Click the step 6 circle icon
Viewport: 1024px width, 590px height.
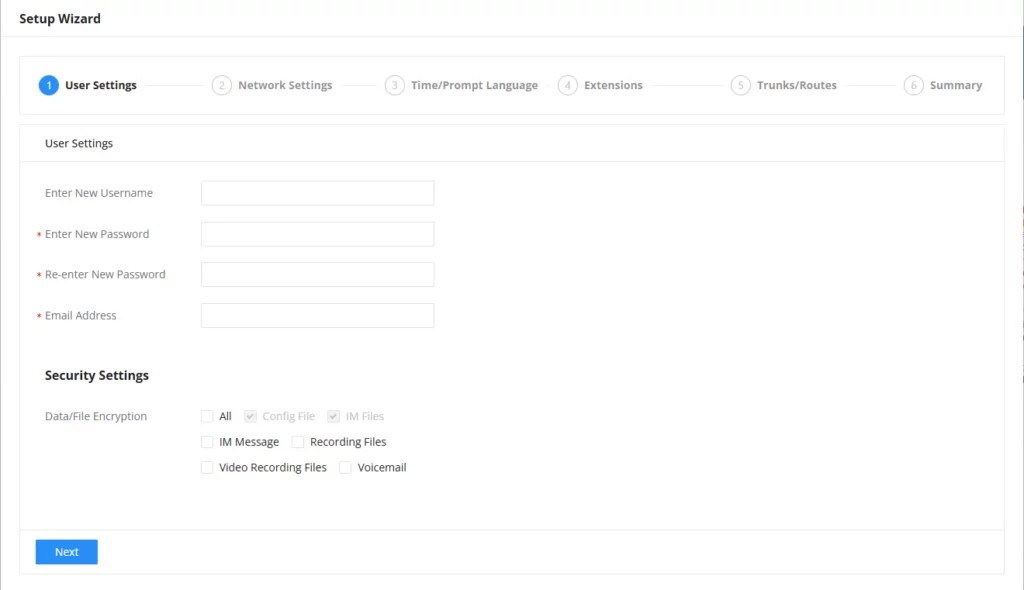(x=914, y=85)
